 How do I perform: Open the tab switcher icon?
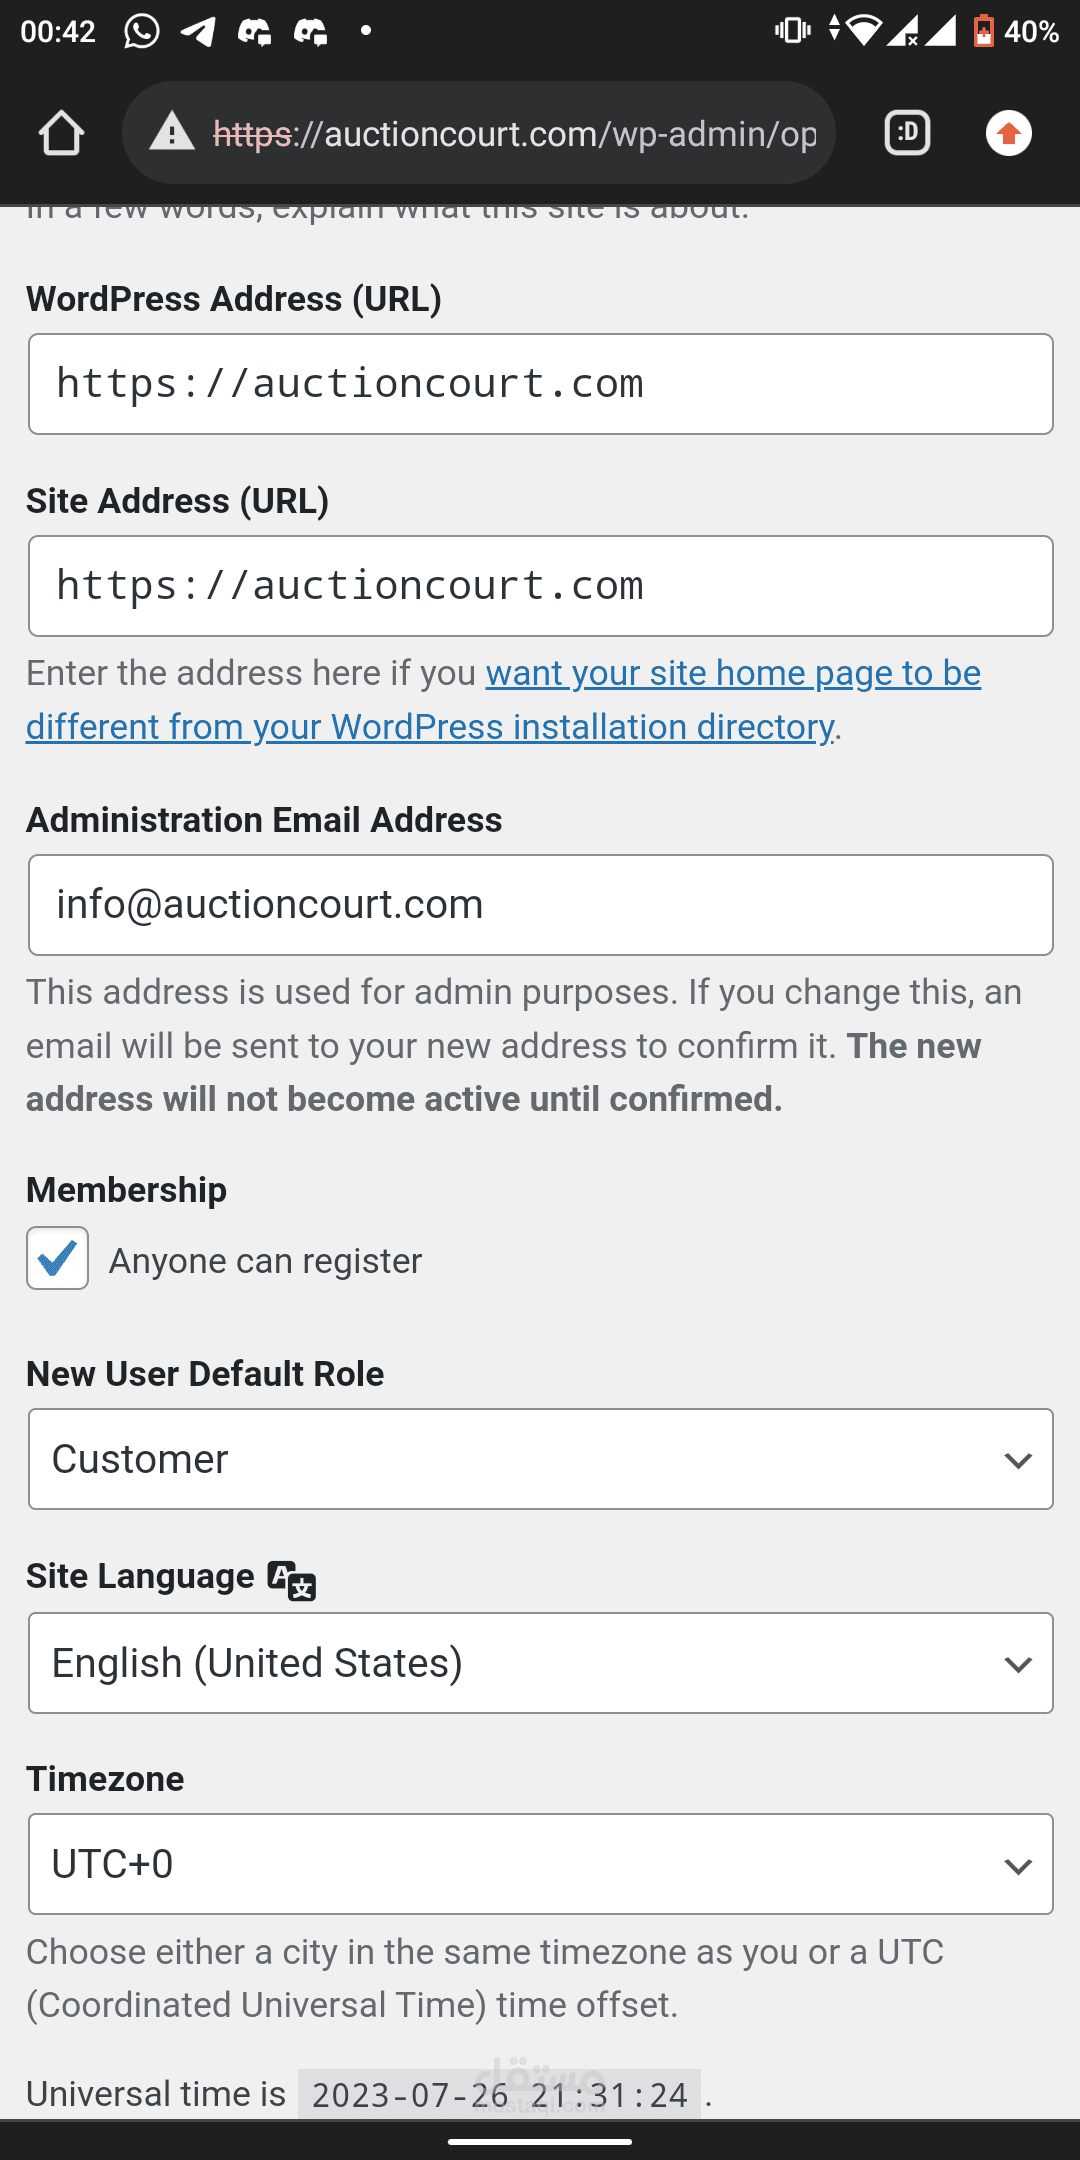907,133
